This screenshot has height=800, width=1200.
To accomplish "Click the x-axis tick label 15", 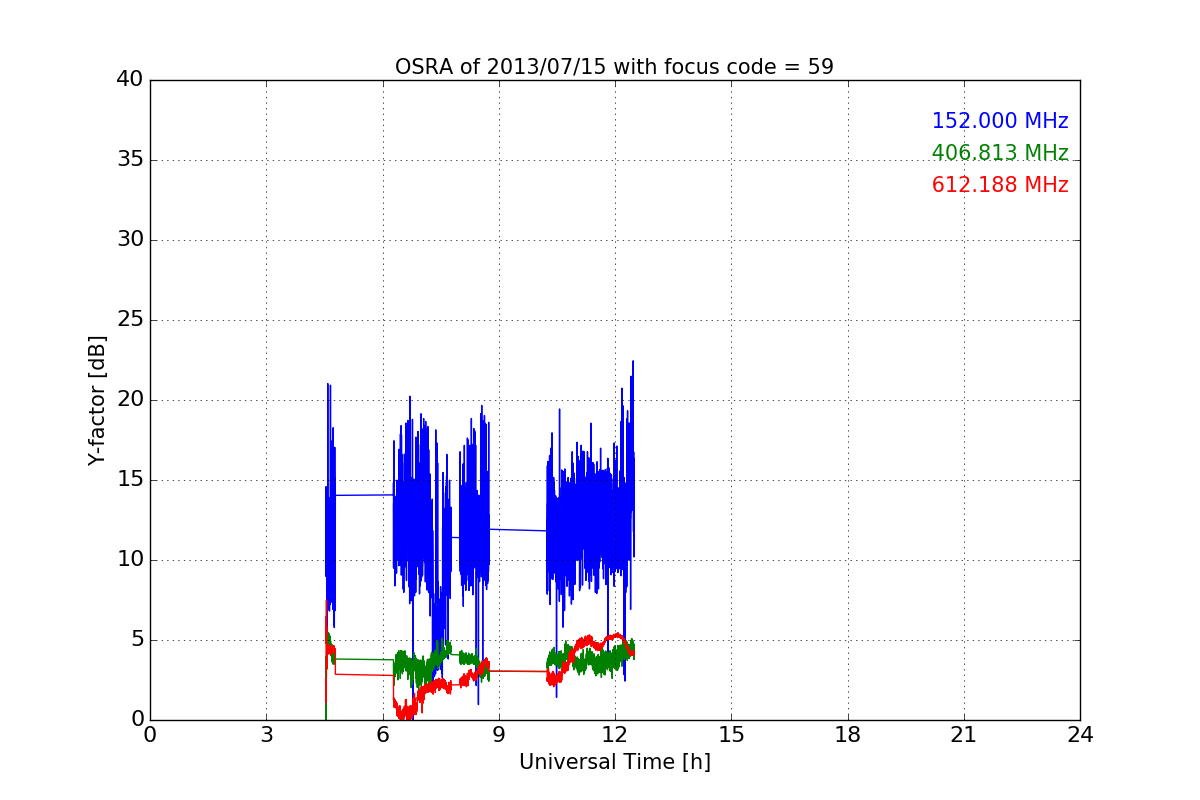I will coord(731,735).
